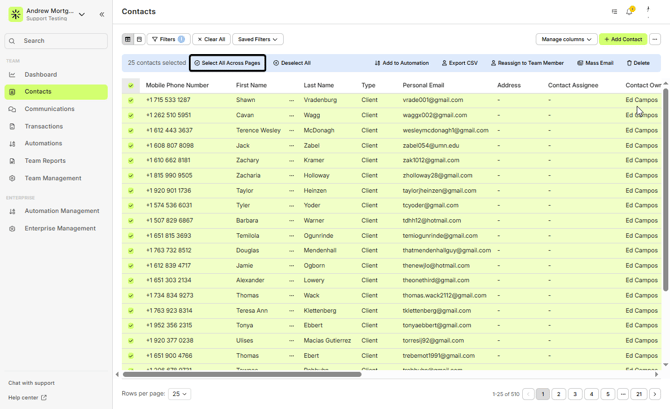The width and height of the screenshot is (670, 409).
Task: Switch to table view icon
Action: click(128, 39)
